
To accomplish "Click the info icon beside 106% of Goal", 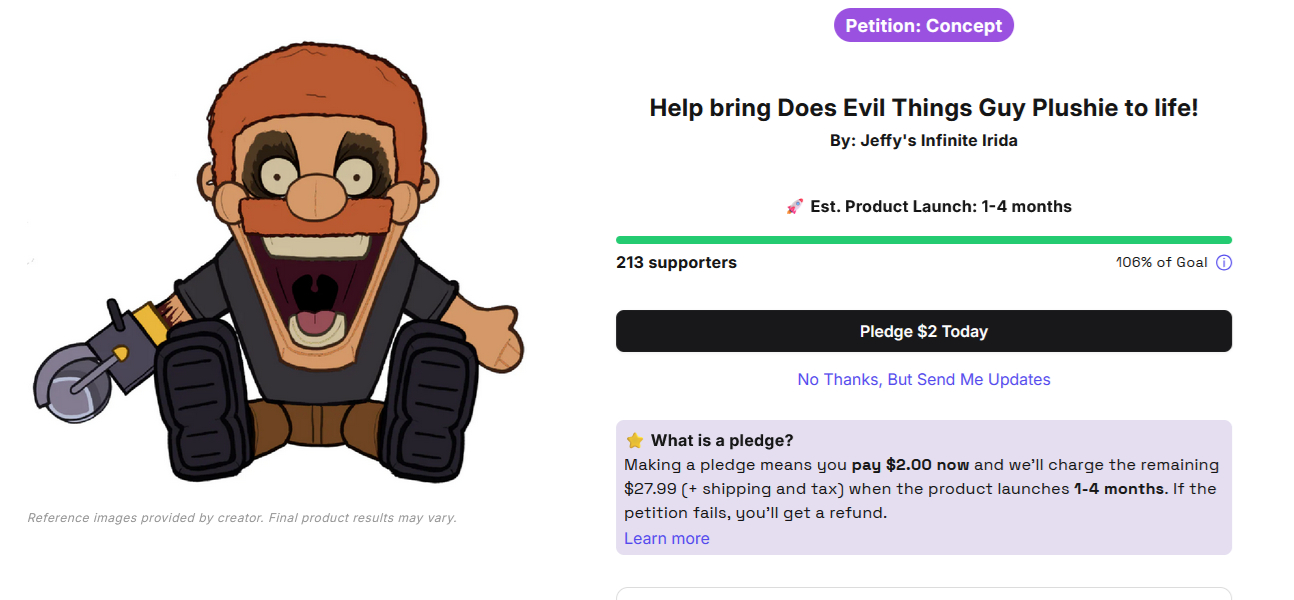I will [1223, 263].
